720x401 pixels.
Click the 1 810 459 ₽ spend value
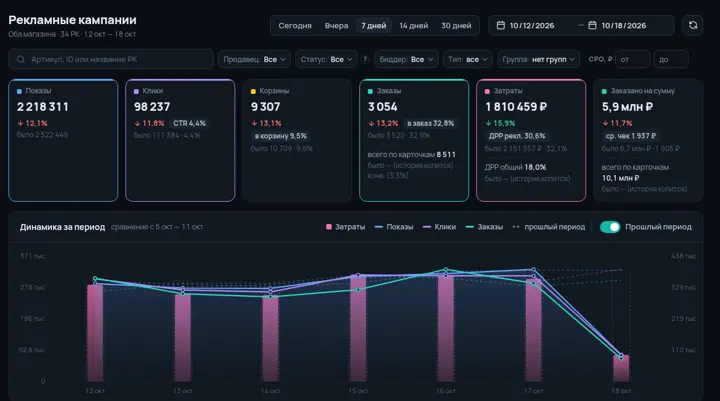click(516, 107)
